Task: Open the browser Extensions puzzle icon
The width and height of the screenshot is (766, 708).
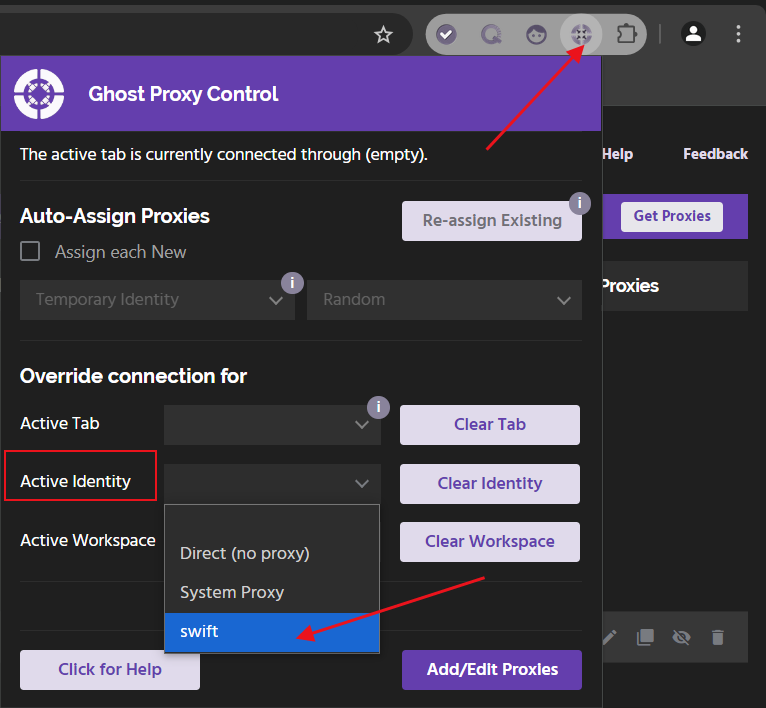Action: (627, 34)
